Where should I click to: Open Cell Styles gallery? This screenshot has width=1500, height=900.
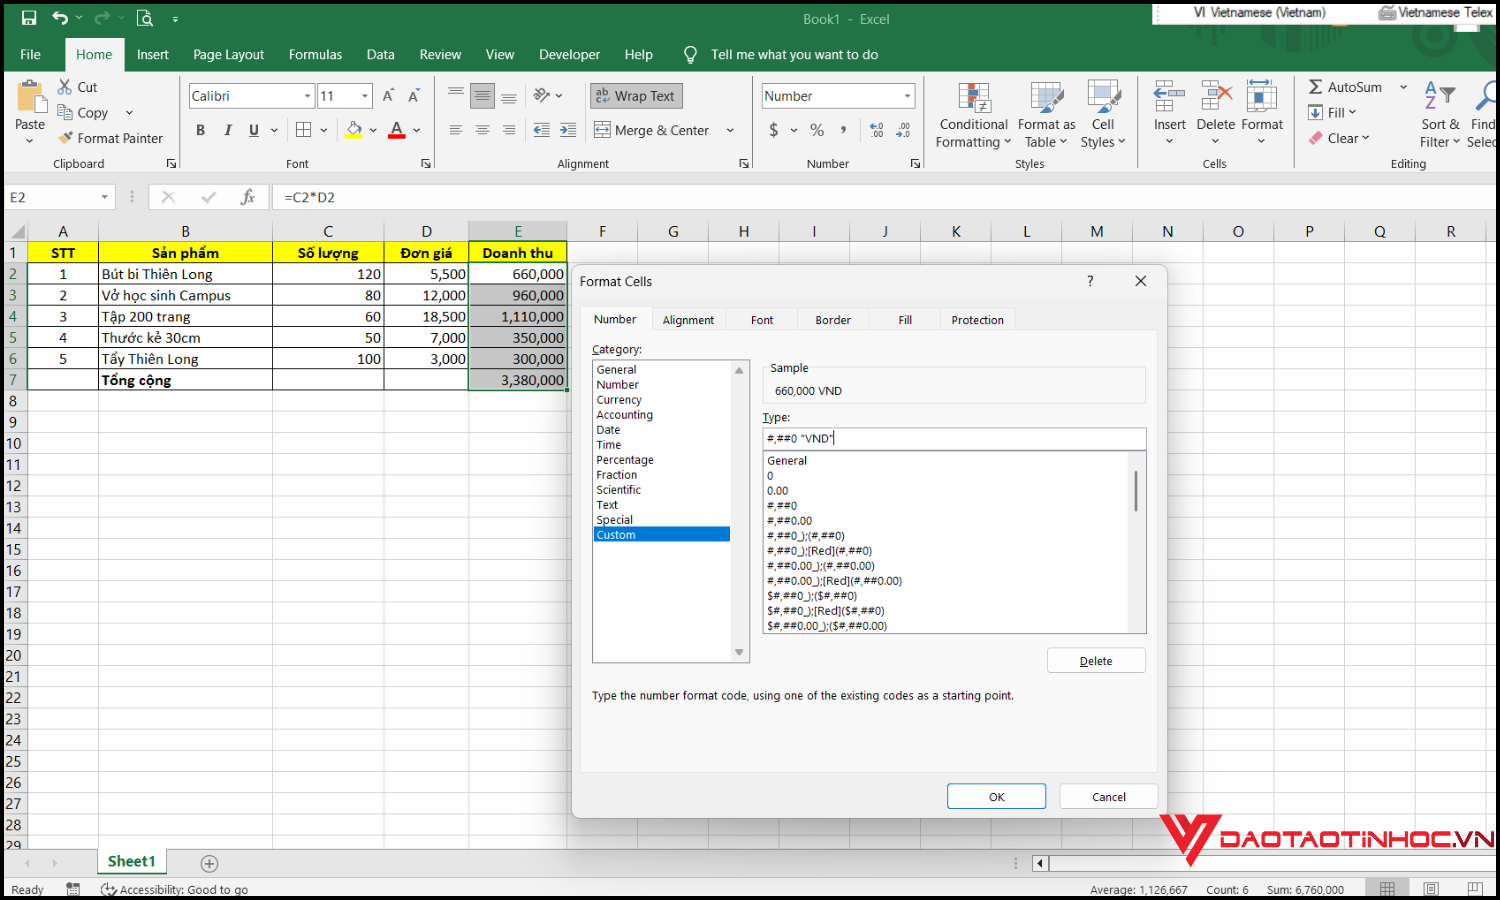(1103, 115)
